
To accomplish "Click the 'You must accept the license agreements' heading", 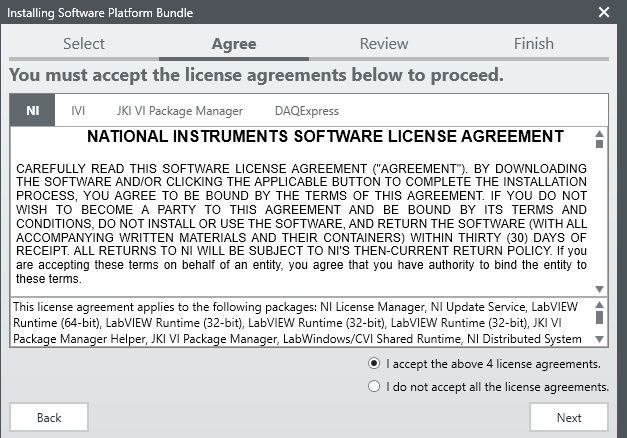I will (x=256, y=75).
